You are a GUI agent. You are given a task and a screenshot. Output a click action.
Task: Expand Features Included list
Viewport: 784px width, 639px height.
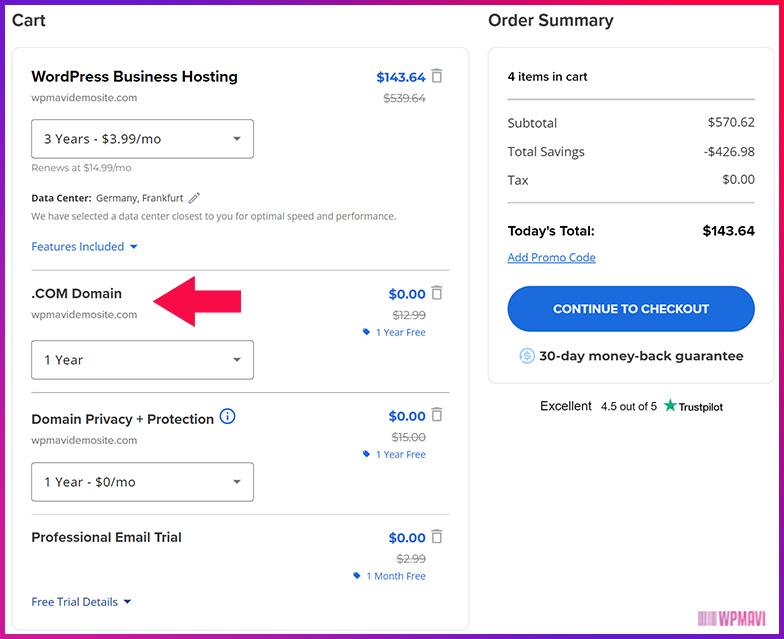(84, 247)
